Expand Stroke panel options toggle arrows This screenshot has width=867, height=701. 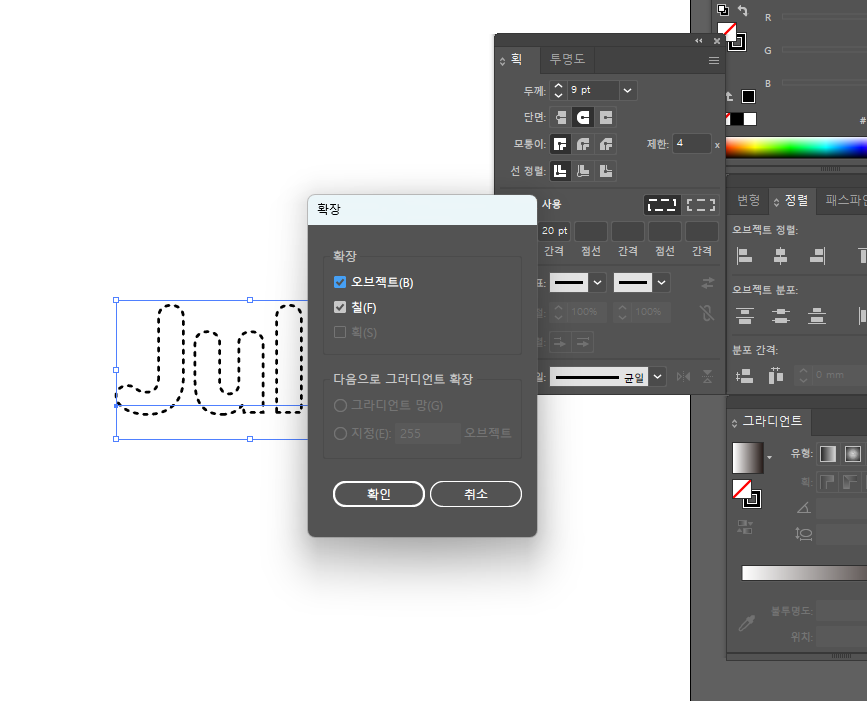pyautogui.click(x=503, y=61)
